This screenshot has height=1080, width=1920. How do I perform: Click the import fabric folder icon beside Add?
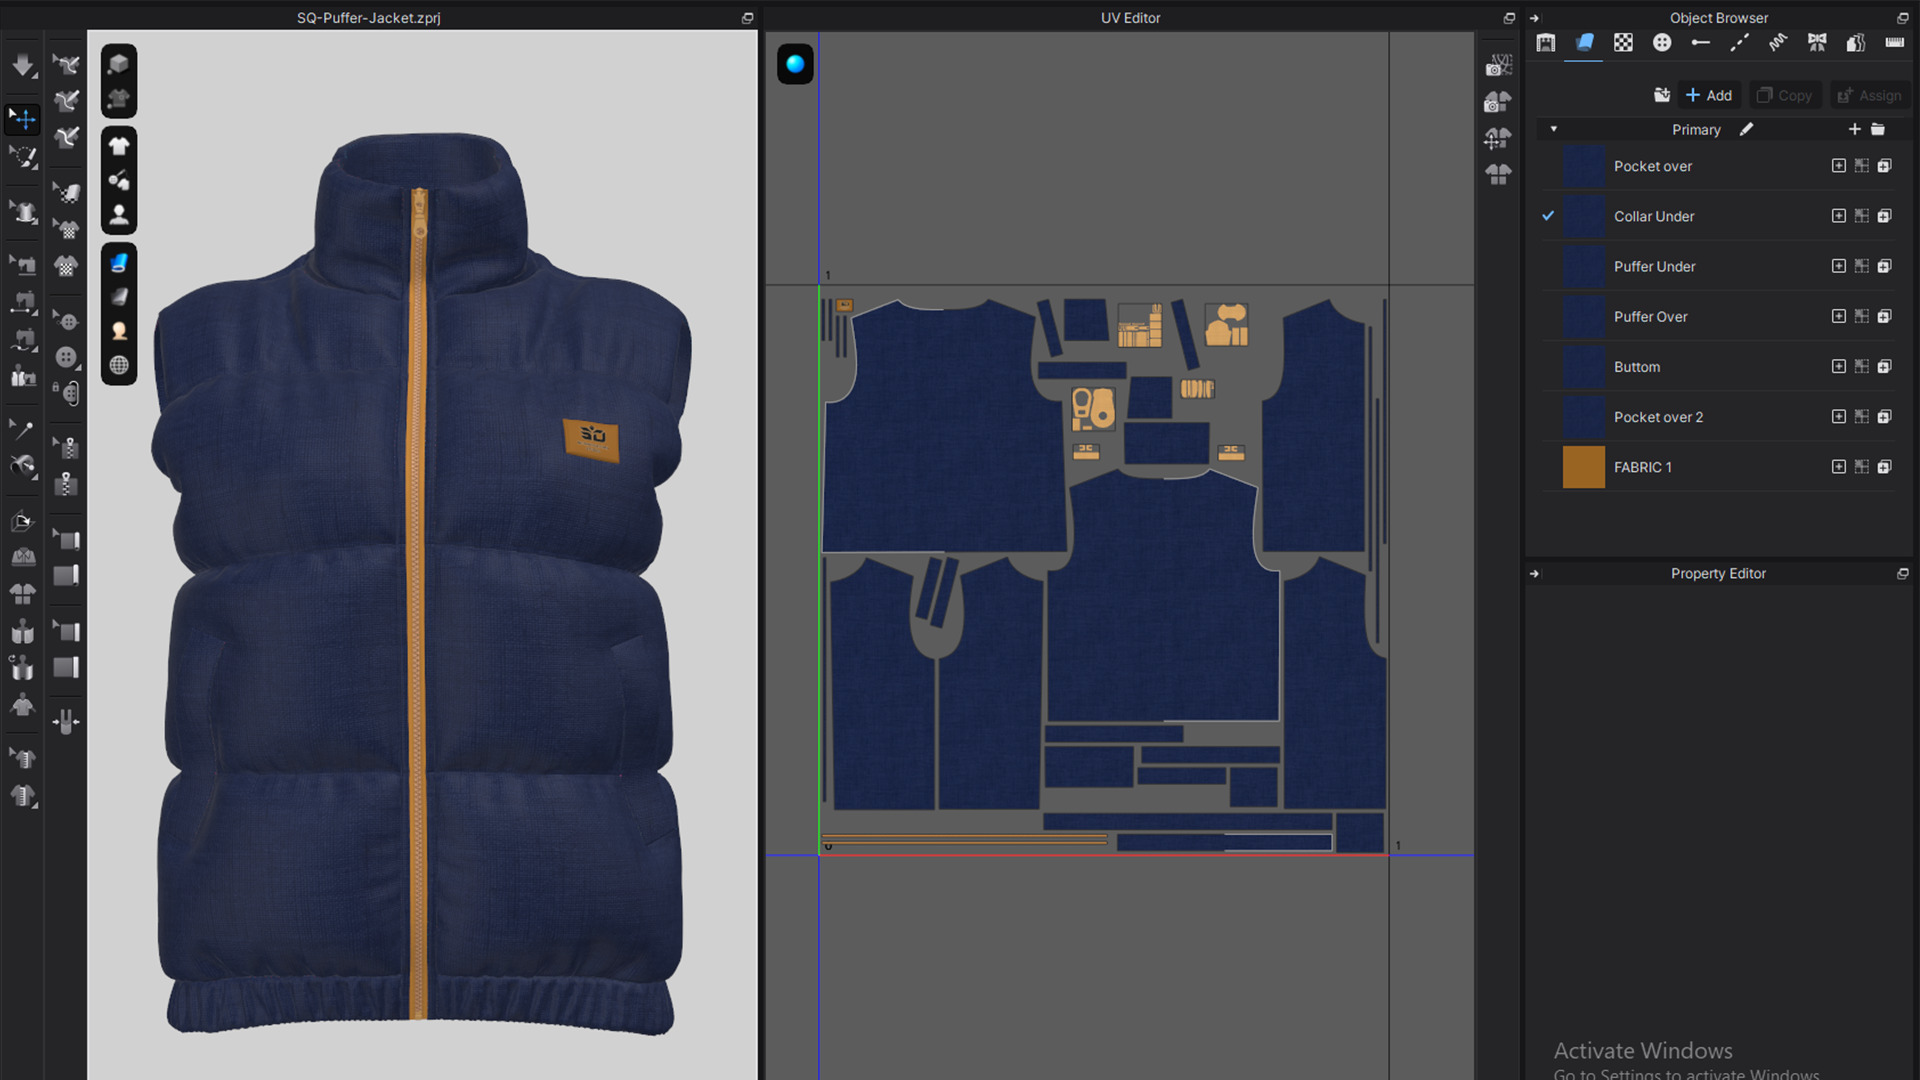1661,95
